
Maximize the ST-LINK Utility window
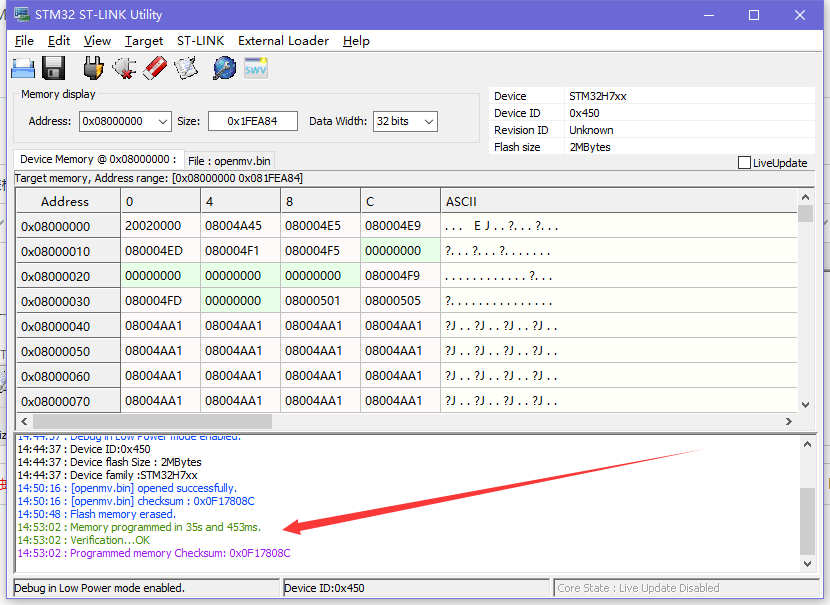pos(754,15)
